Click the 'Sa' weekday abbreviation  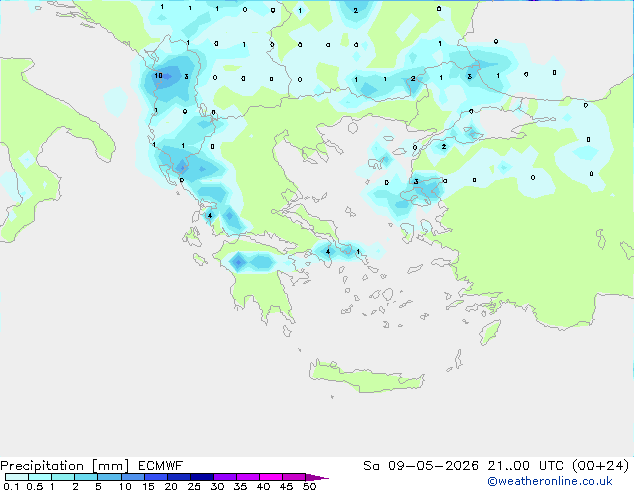click(x=371, y=466)
